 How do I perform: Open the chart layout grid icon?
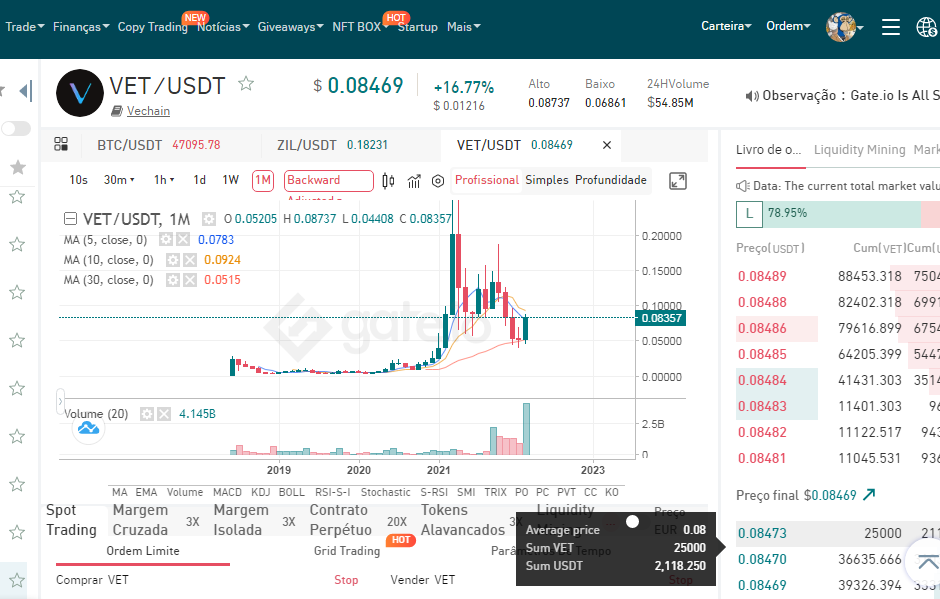61,144
